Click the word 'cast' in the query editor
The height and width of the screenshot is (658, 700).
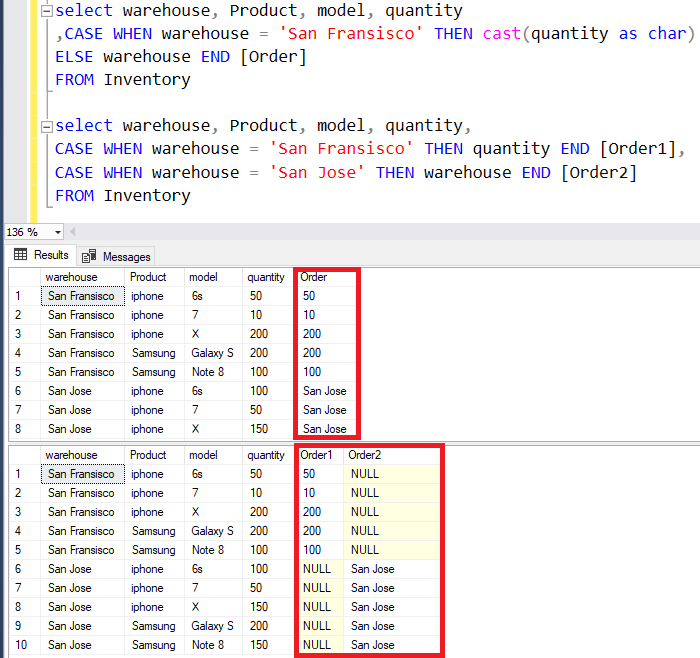click(x=501, y=34)
